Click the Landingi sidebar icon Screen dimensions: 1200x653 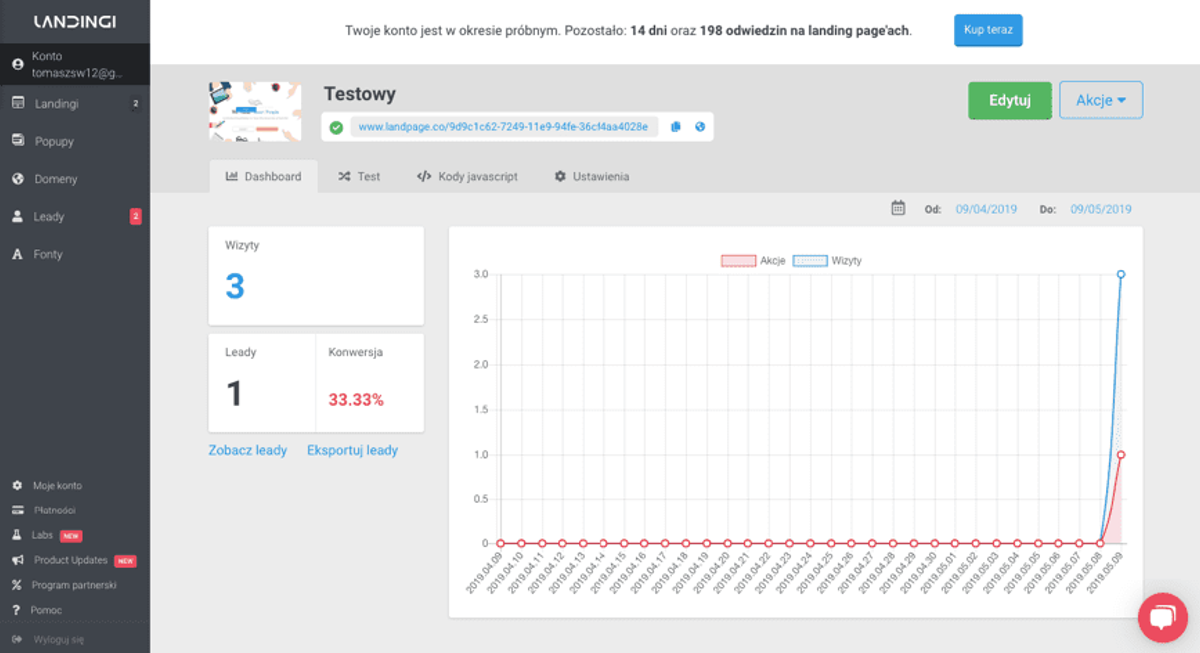17,103
